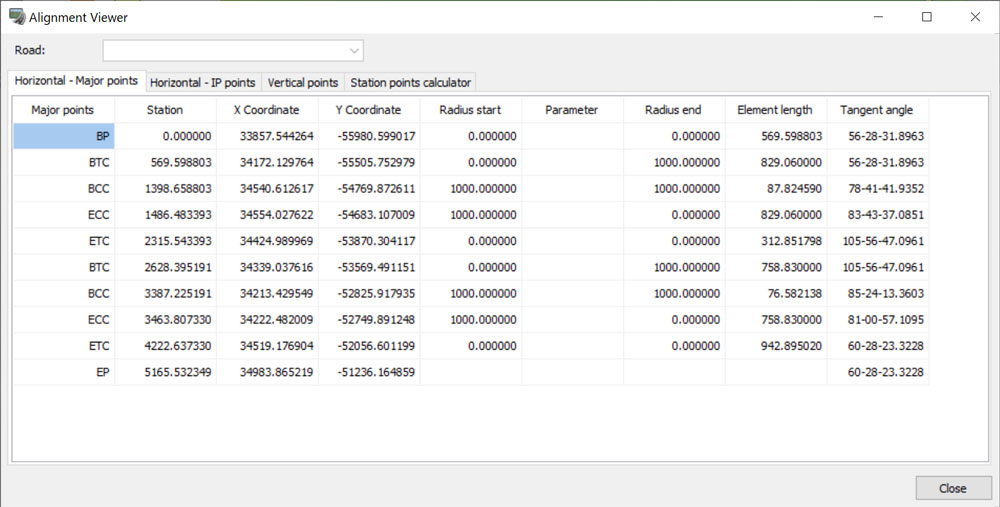Click the Radius start column header
Viewport: 1000px width, 507px height.
(x=471, y=110)
